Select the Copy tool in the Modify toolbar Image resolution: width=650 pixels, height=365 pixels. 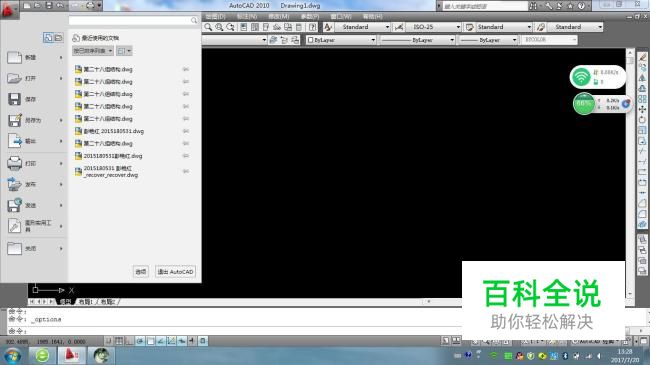tap(642, 67)
